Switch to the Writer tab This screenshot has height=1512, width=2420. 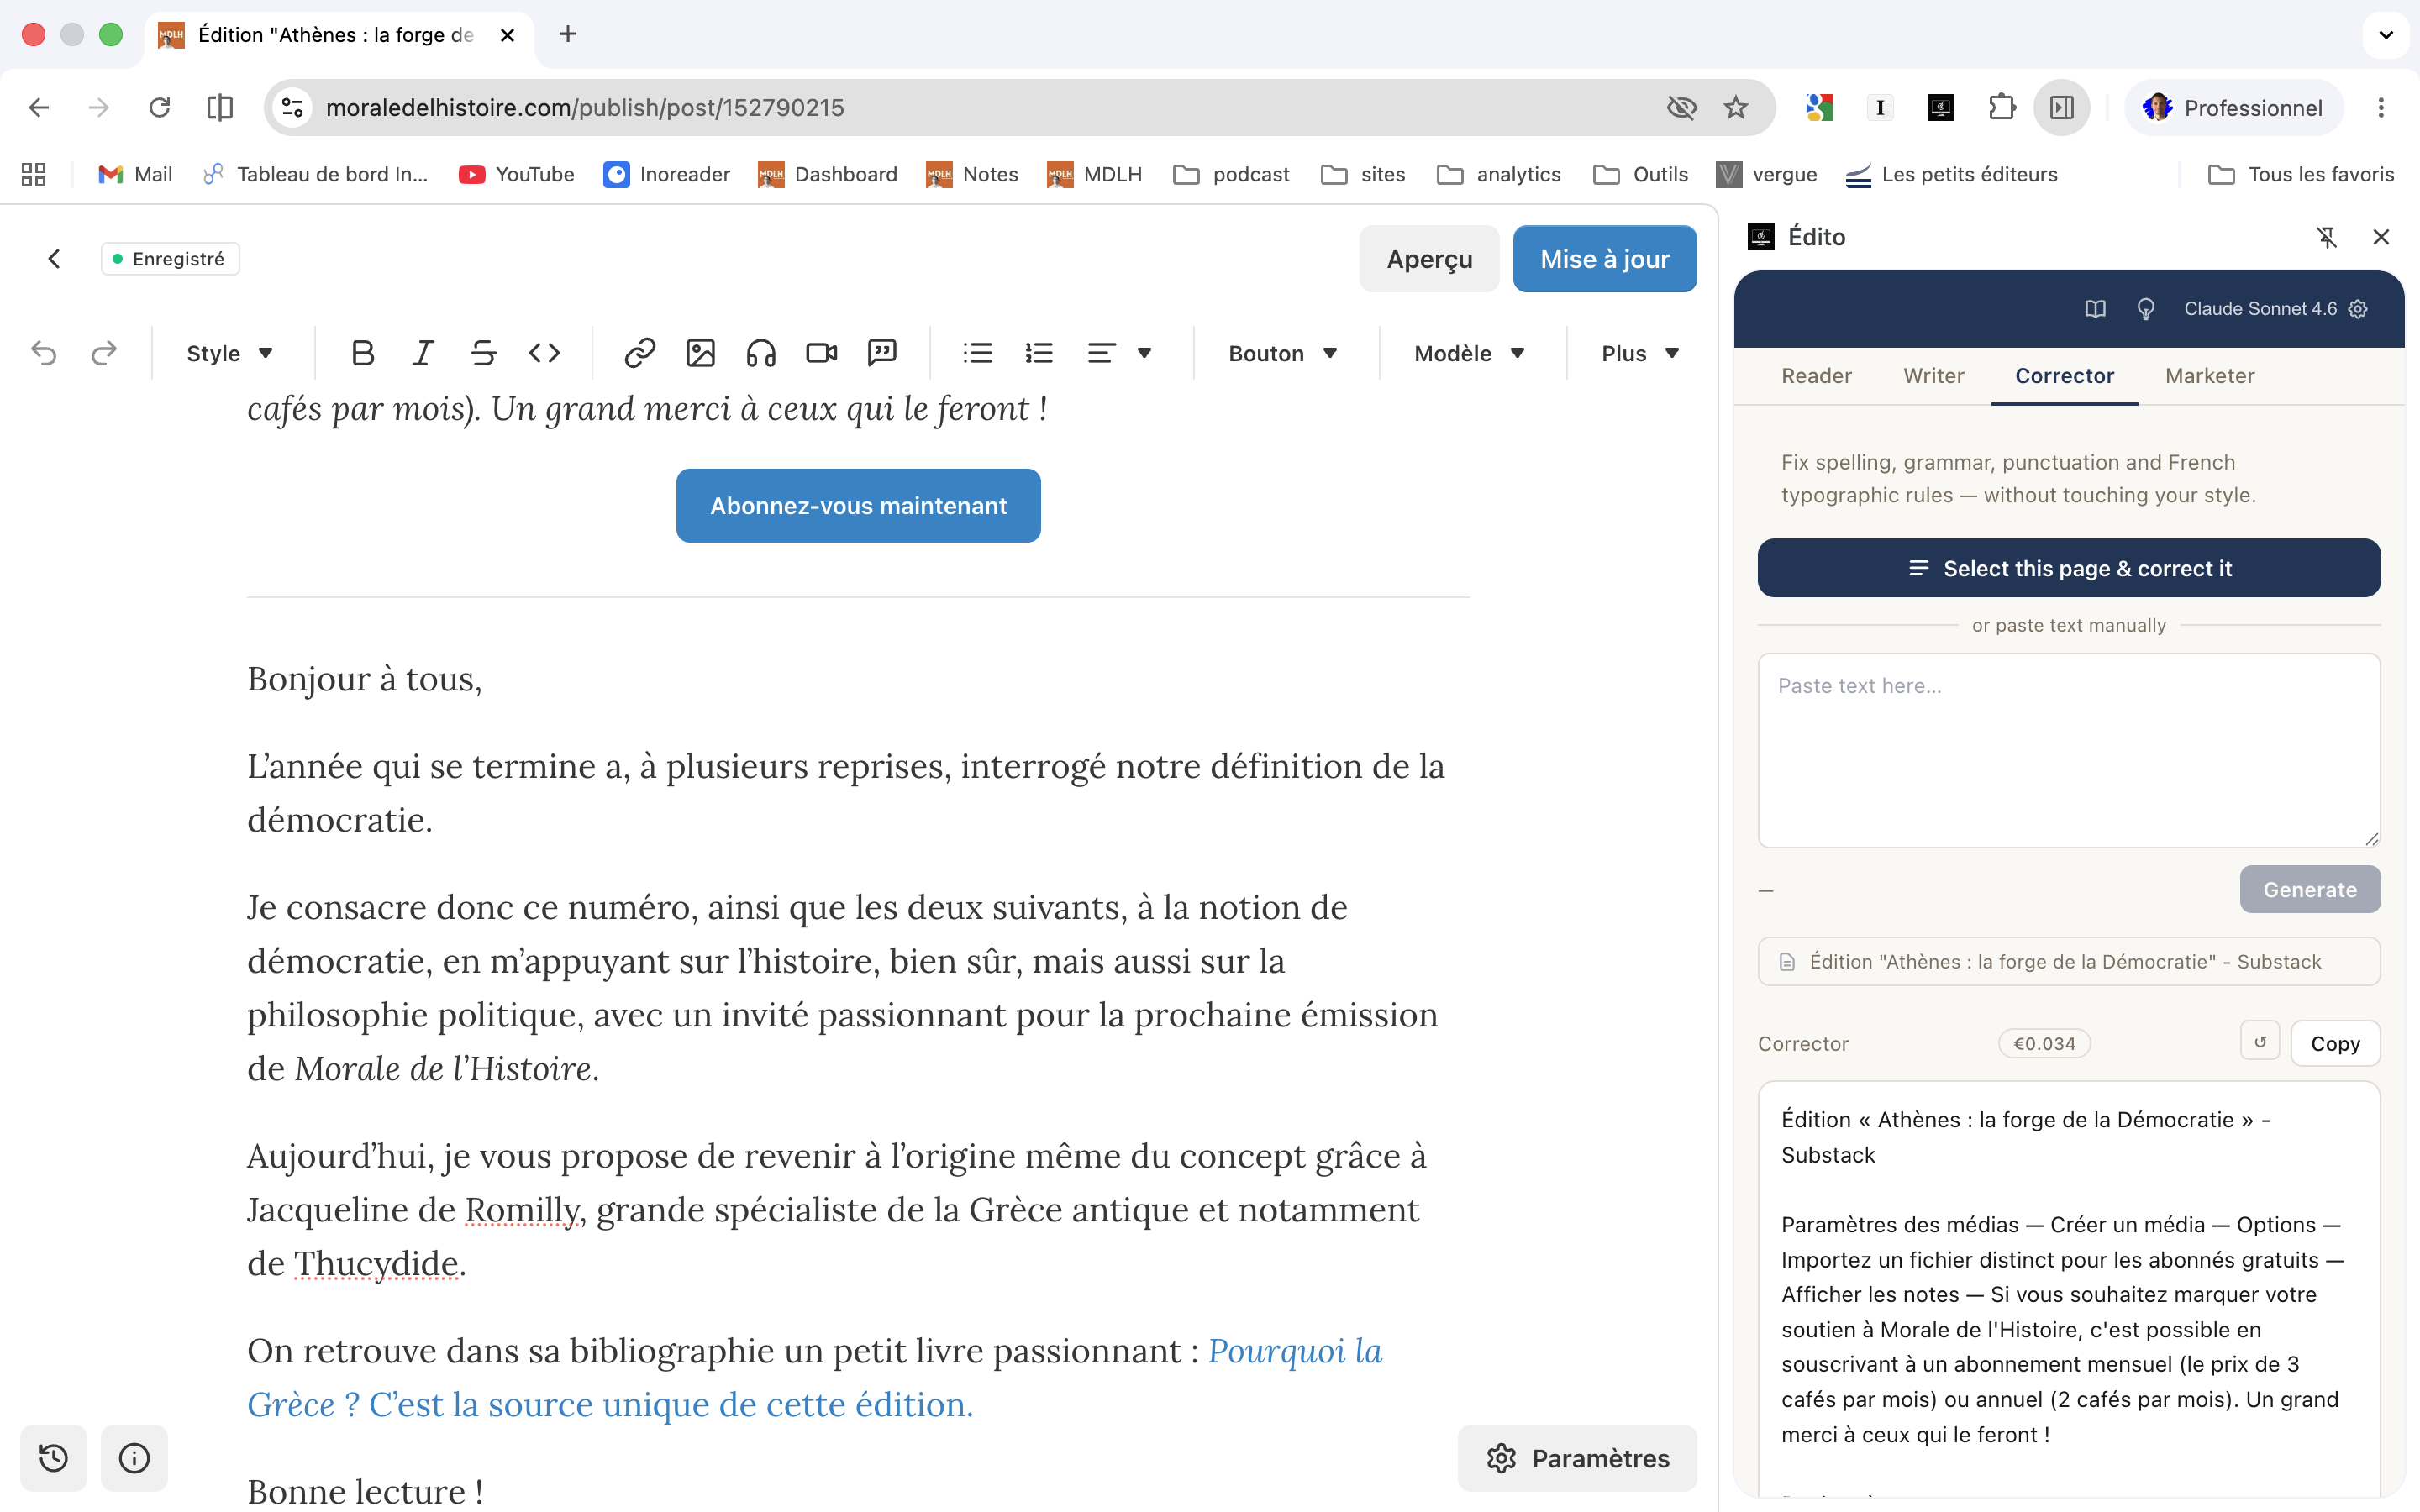pyautogui.click(x=1933, y=376)
